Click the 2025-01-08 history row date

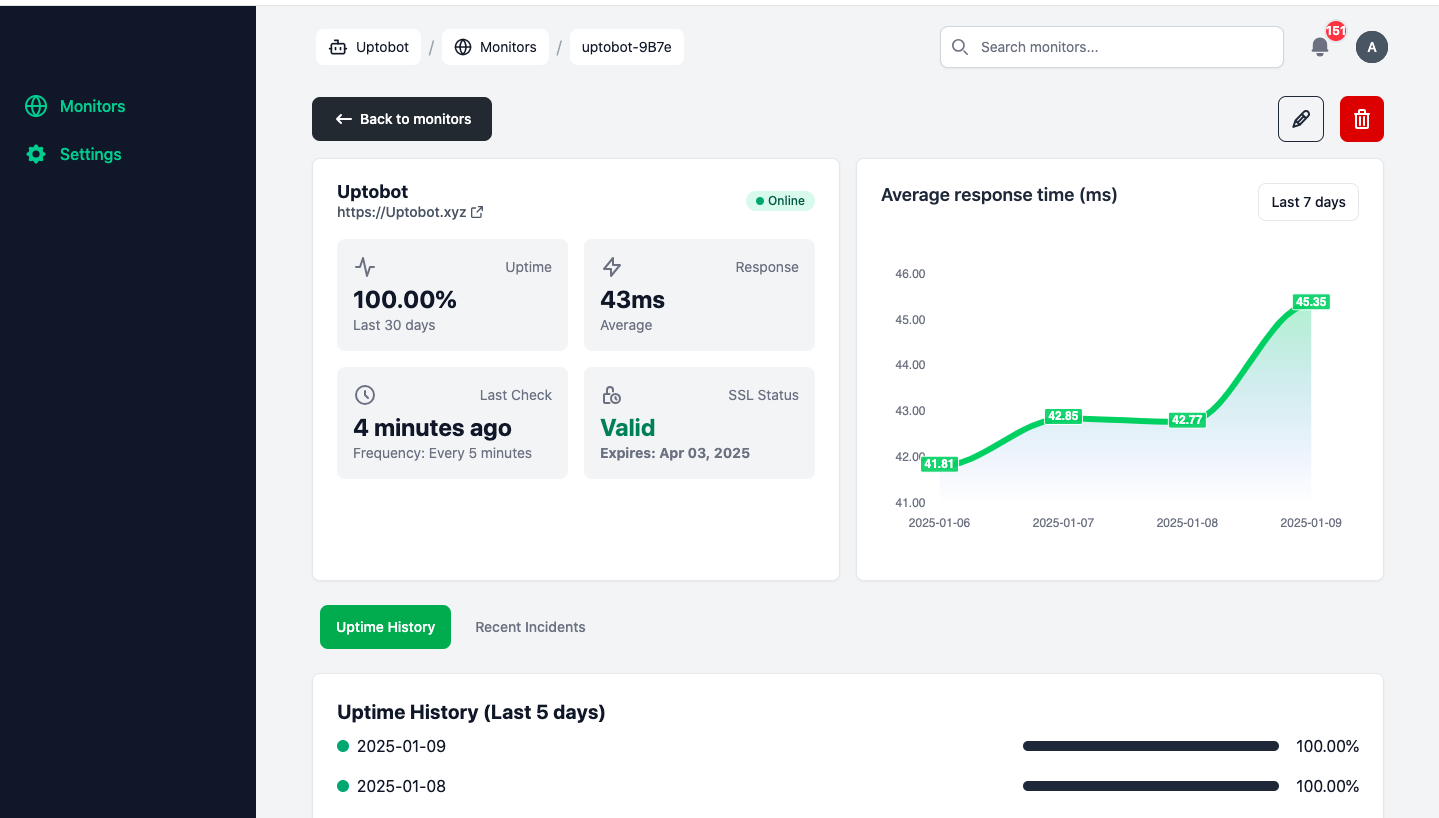click(x=401, y=786)
